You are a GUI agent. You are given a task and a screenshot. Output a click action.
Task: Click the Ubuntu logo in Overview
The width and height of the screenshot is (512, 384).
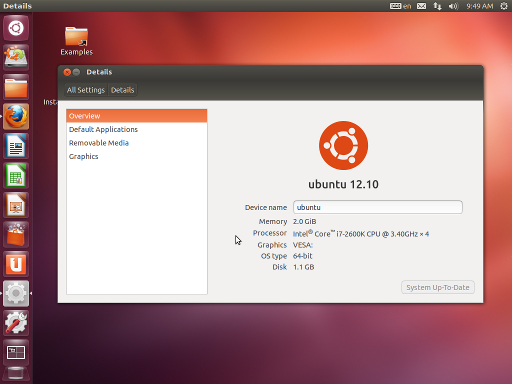pyautogui.click(x=343, y=145)
